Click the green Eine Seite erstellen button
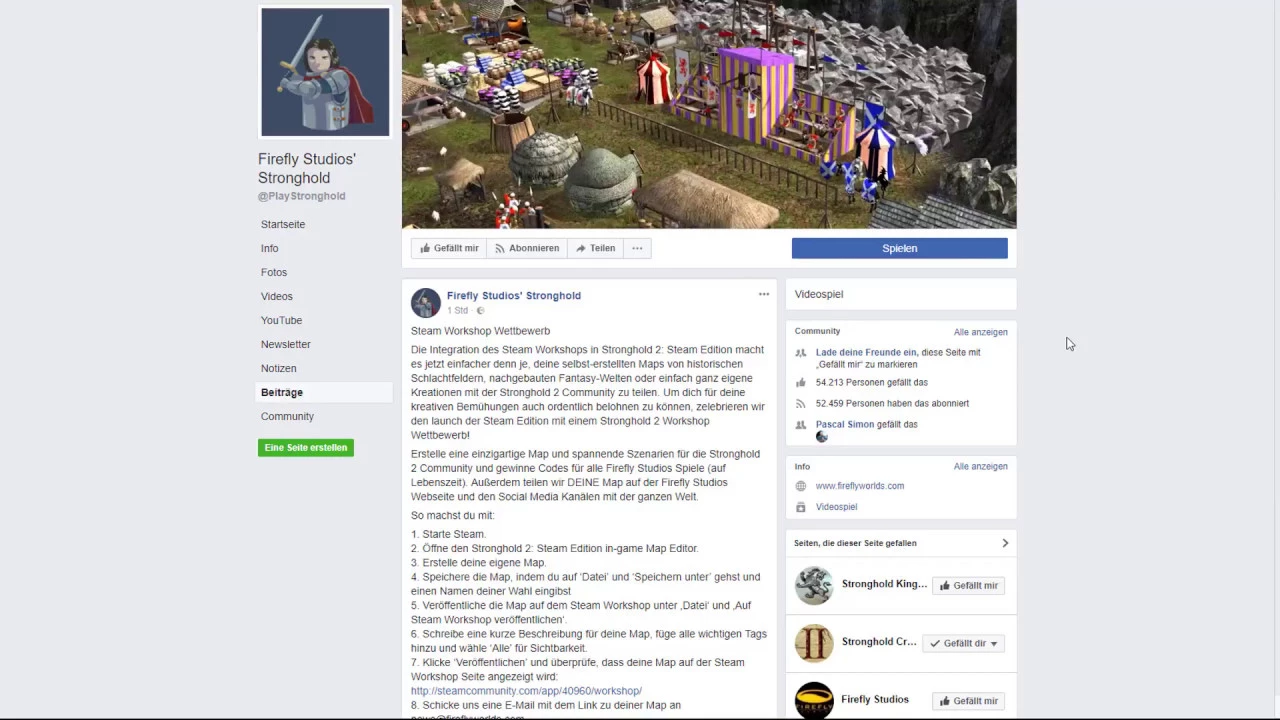 [306, 447]
